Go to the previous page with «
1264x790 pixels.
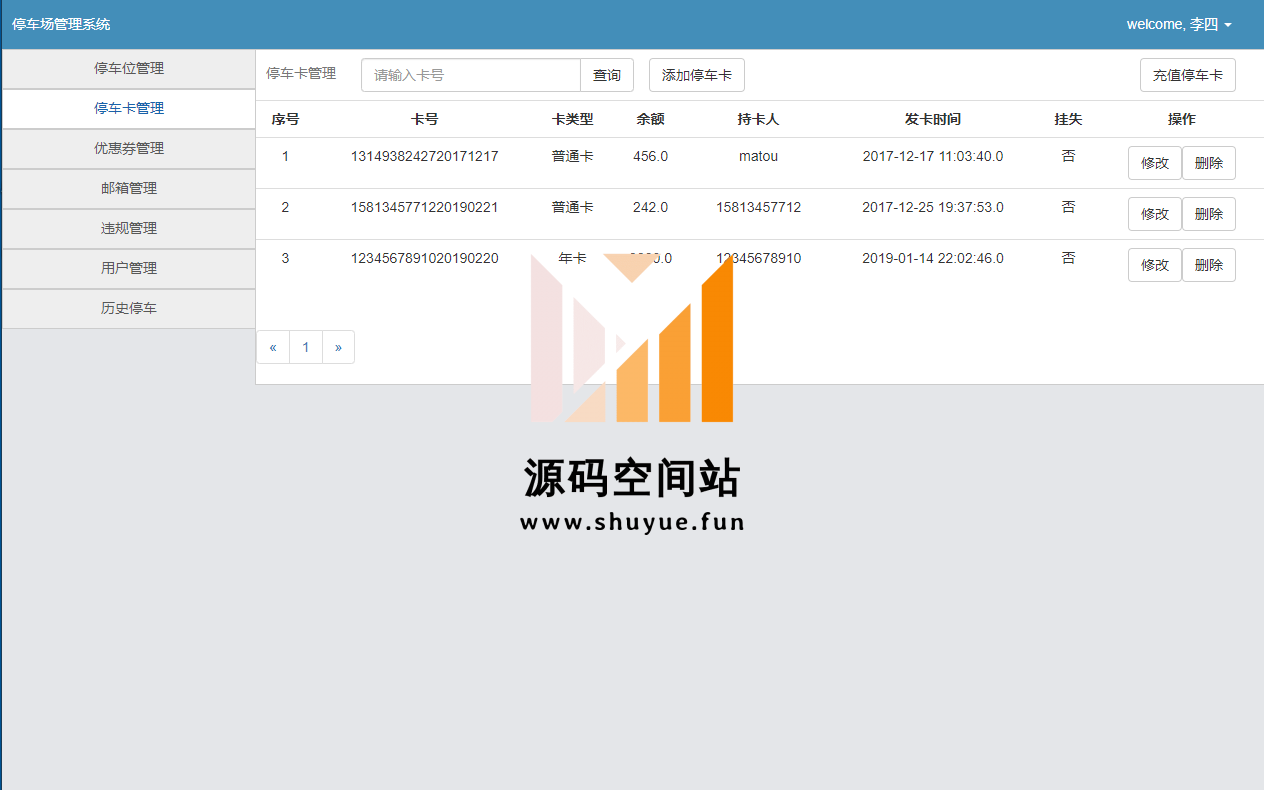coord(273,347)
